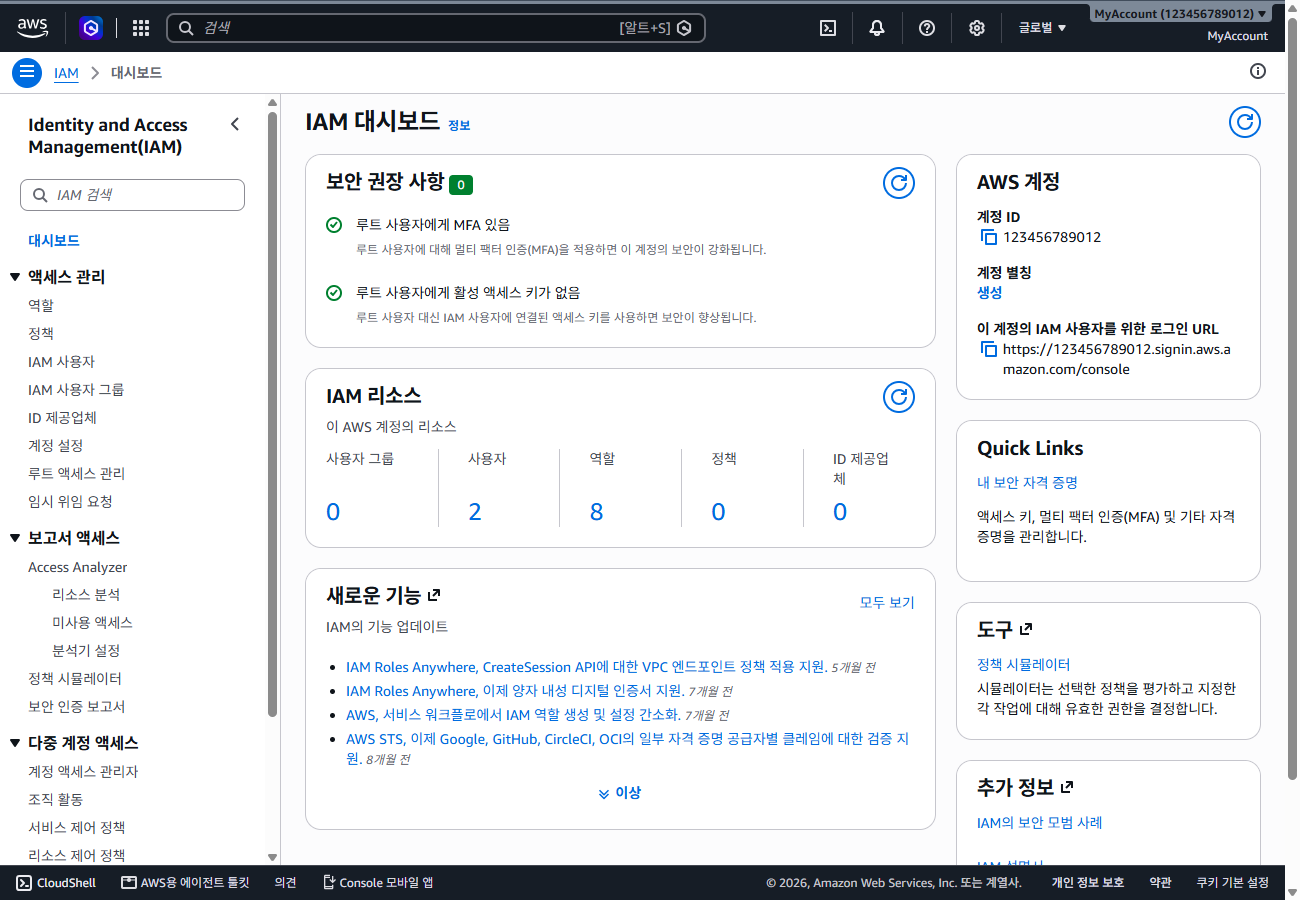Open IAM 사용자 그룹 page
Screen dimensions: 1300x900
(76, 389)
